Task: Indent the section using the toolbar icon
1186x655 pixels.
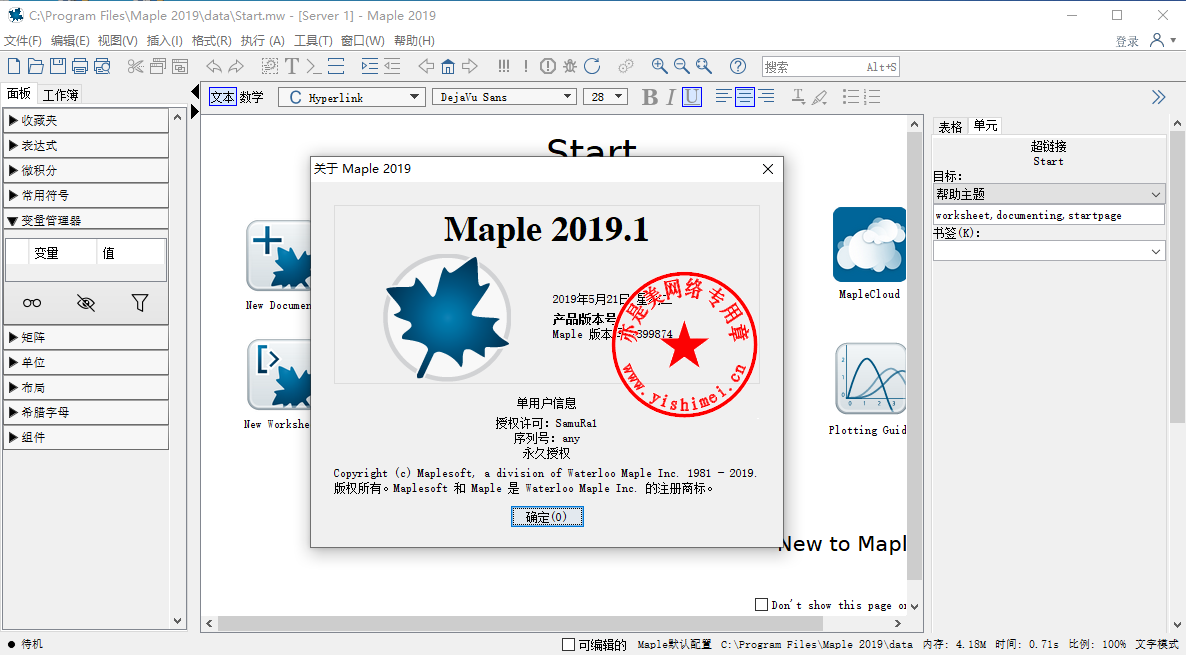Action: click(x=370, y=67)
